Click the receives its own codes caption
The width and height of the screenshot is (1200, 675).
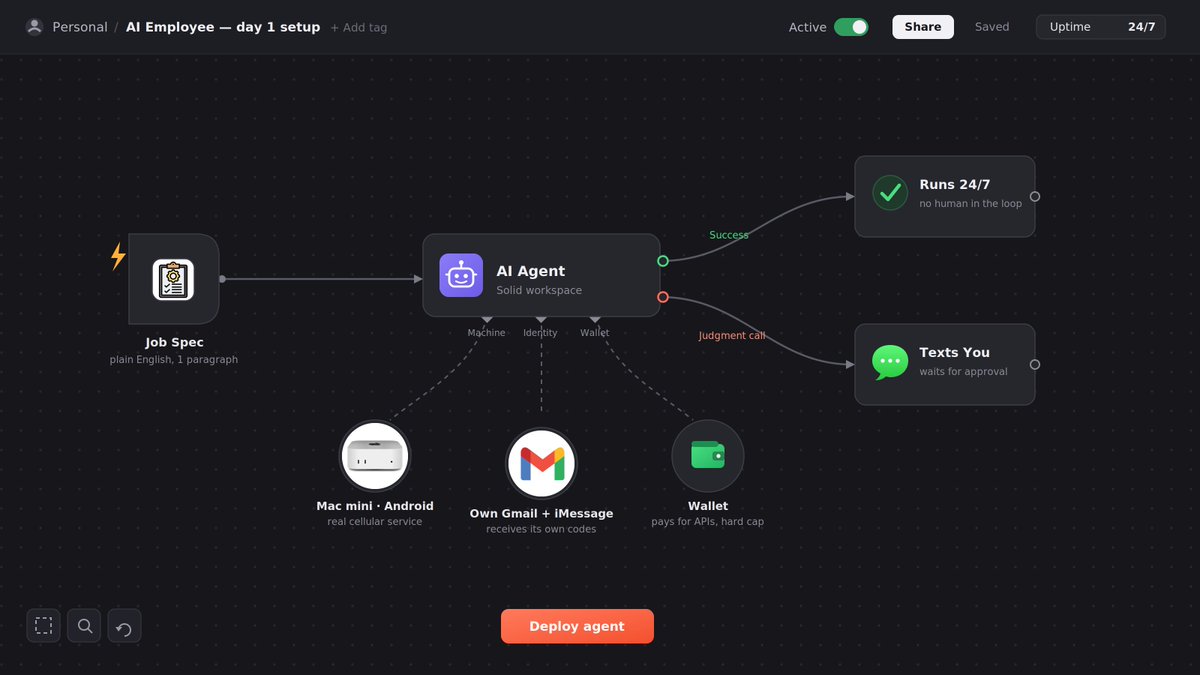pos(541,529)
